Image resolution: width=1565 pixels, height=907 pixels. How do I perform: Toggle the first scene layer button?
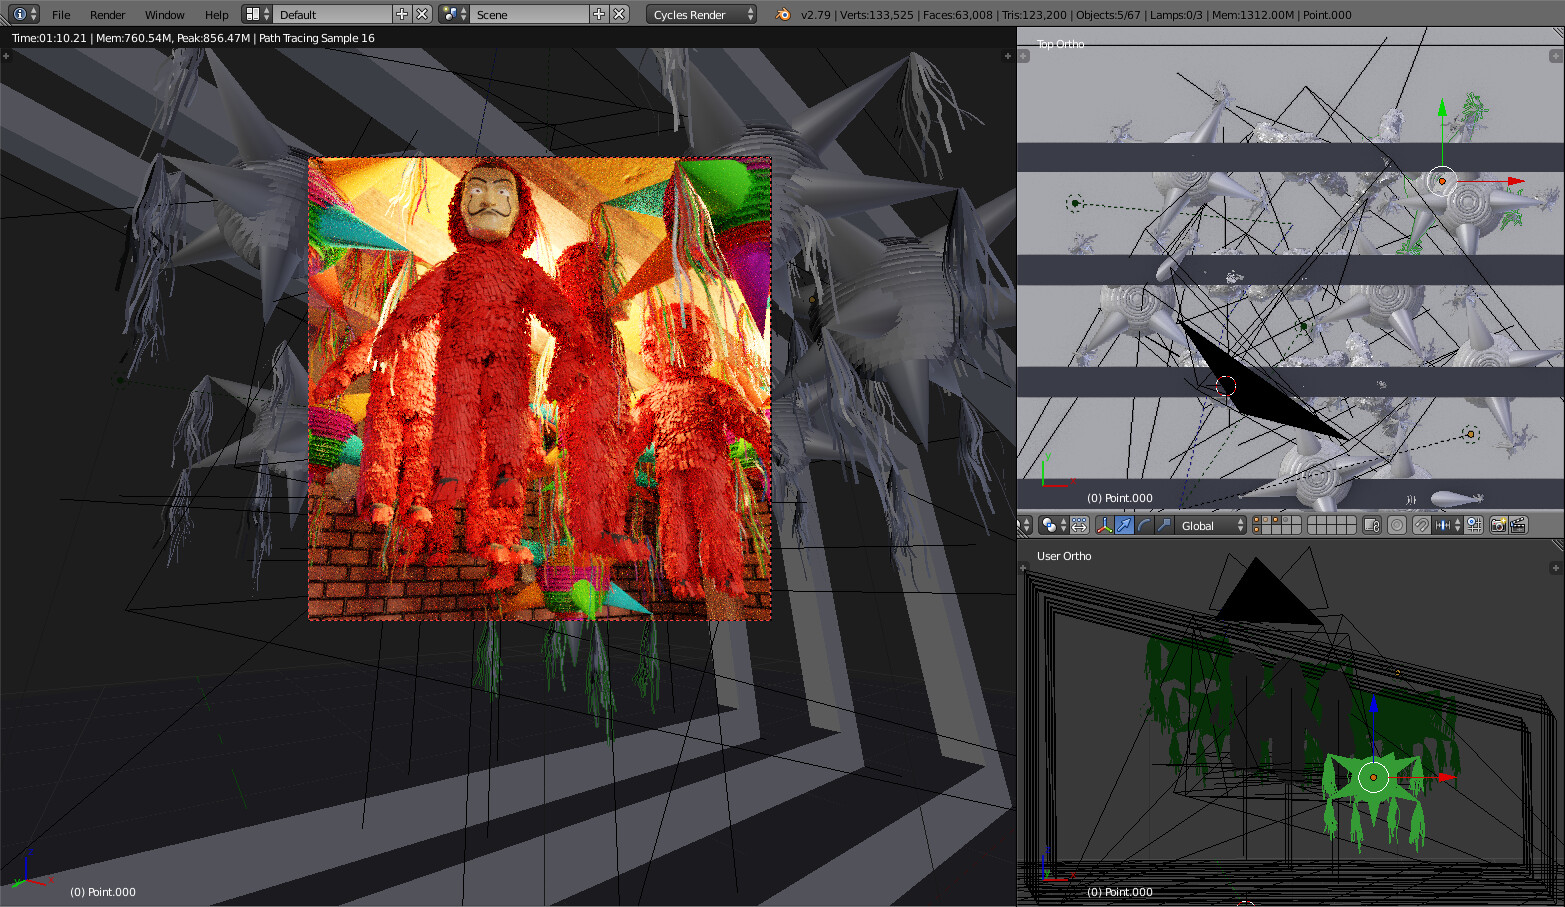[1257, 520]
